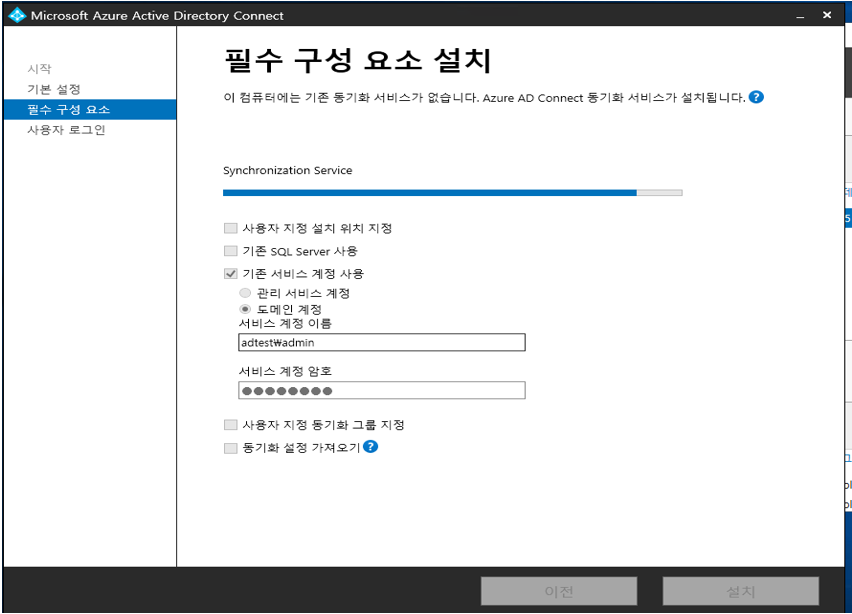This screenshot has height=614, width=852.
Task: Click the 서비스 계정 이름 label
Action: (285, 324)
